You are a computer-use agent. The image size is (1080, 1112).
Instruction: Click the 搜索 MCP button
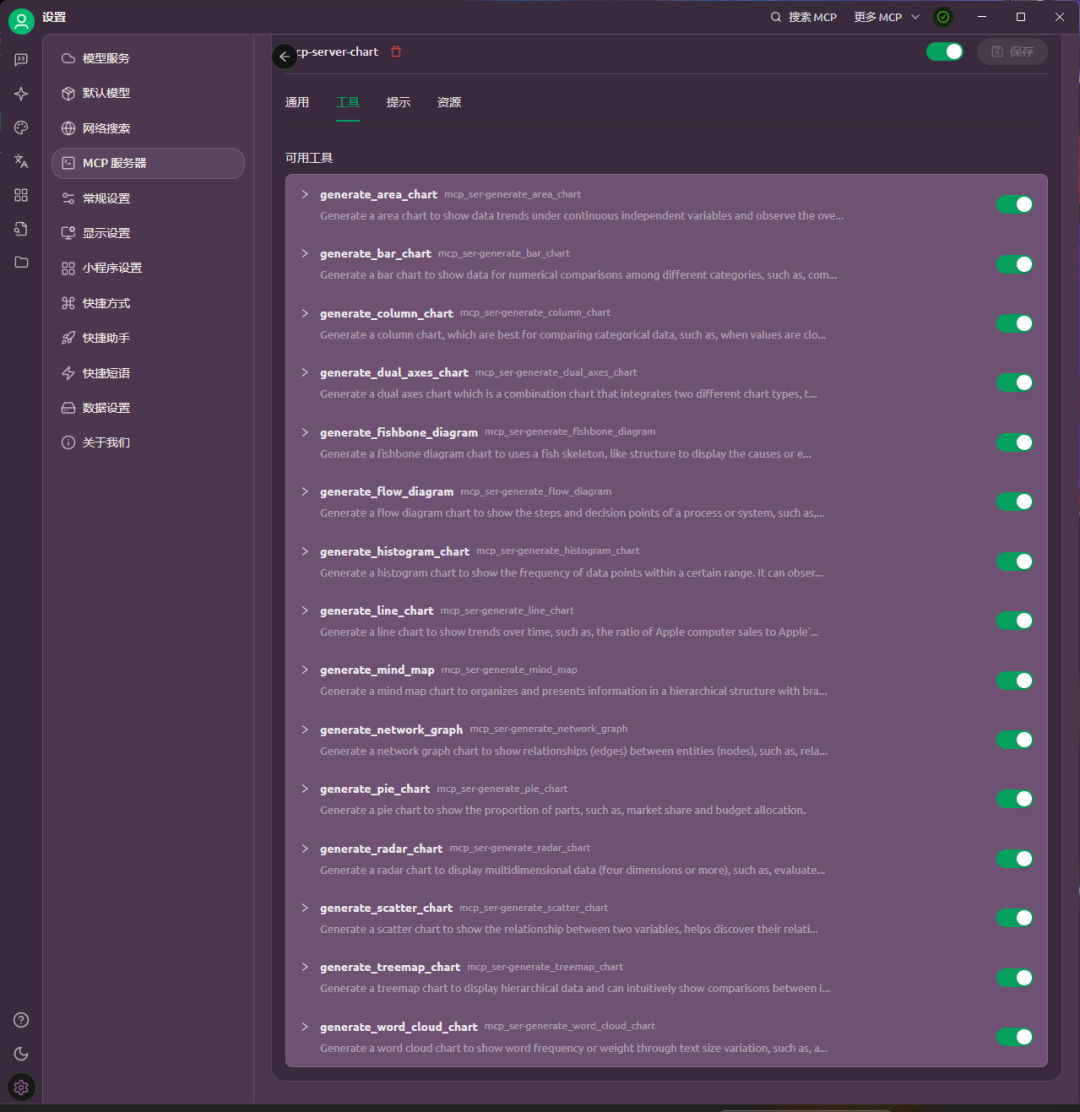pos(803,17)
